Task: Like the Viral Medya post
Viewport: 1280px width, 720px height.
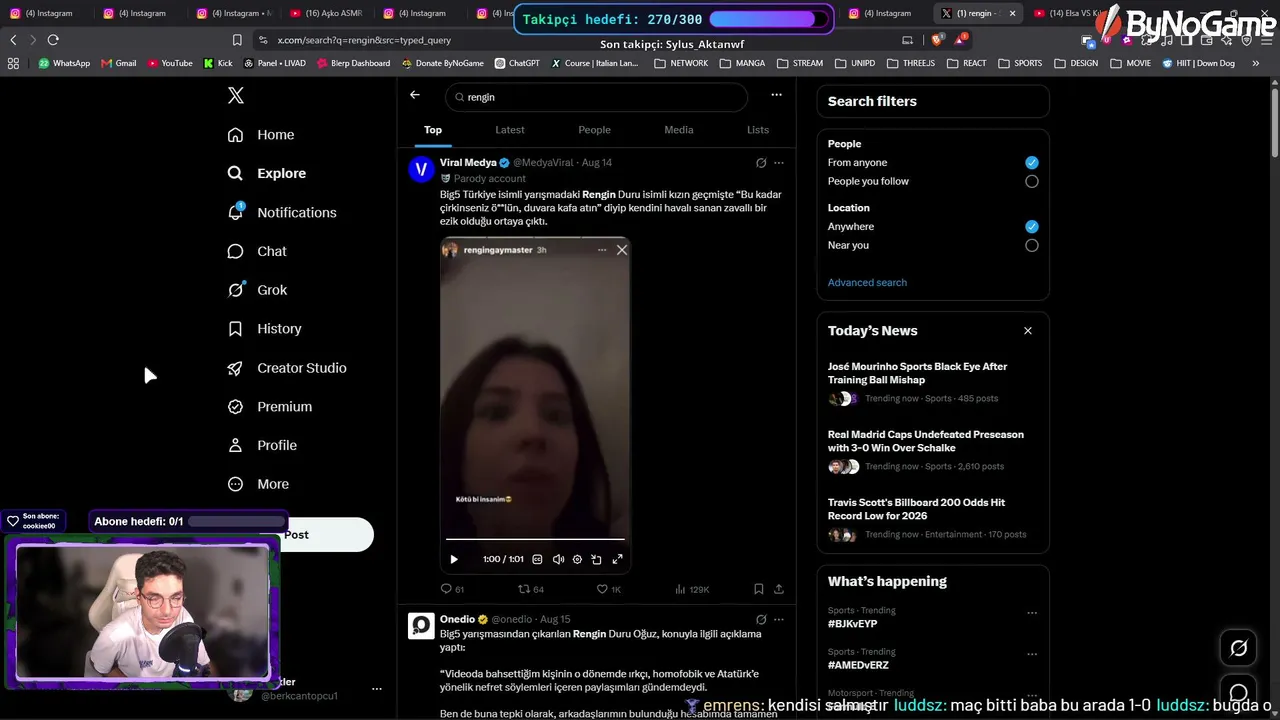Action: [x=608, y=589]
